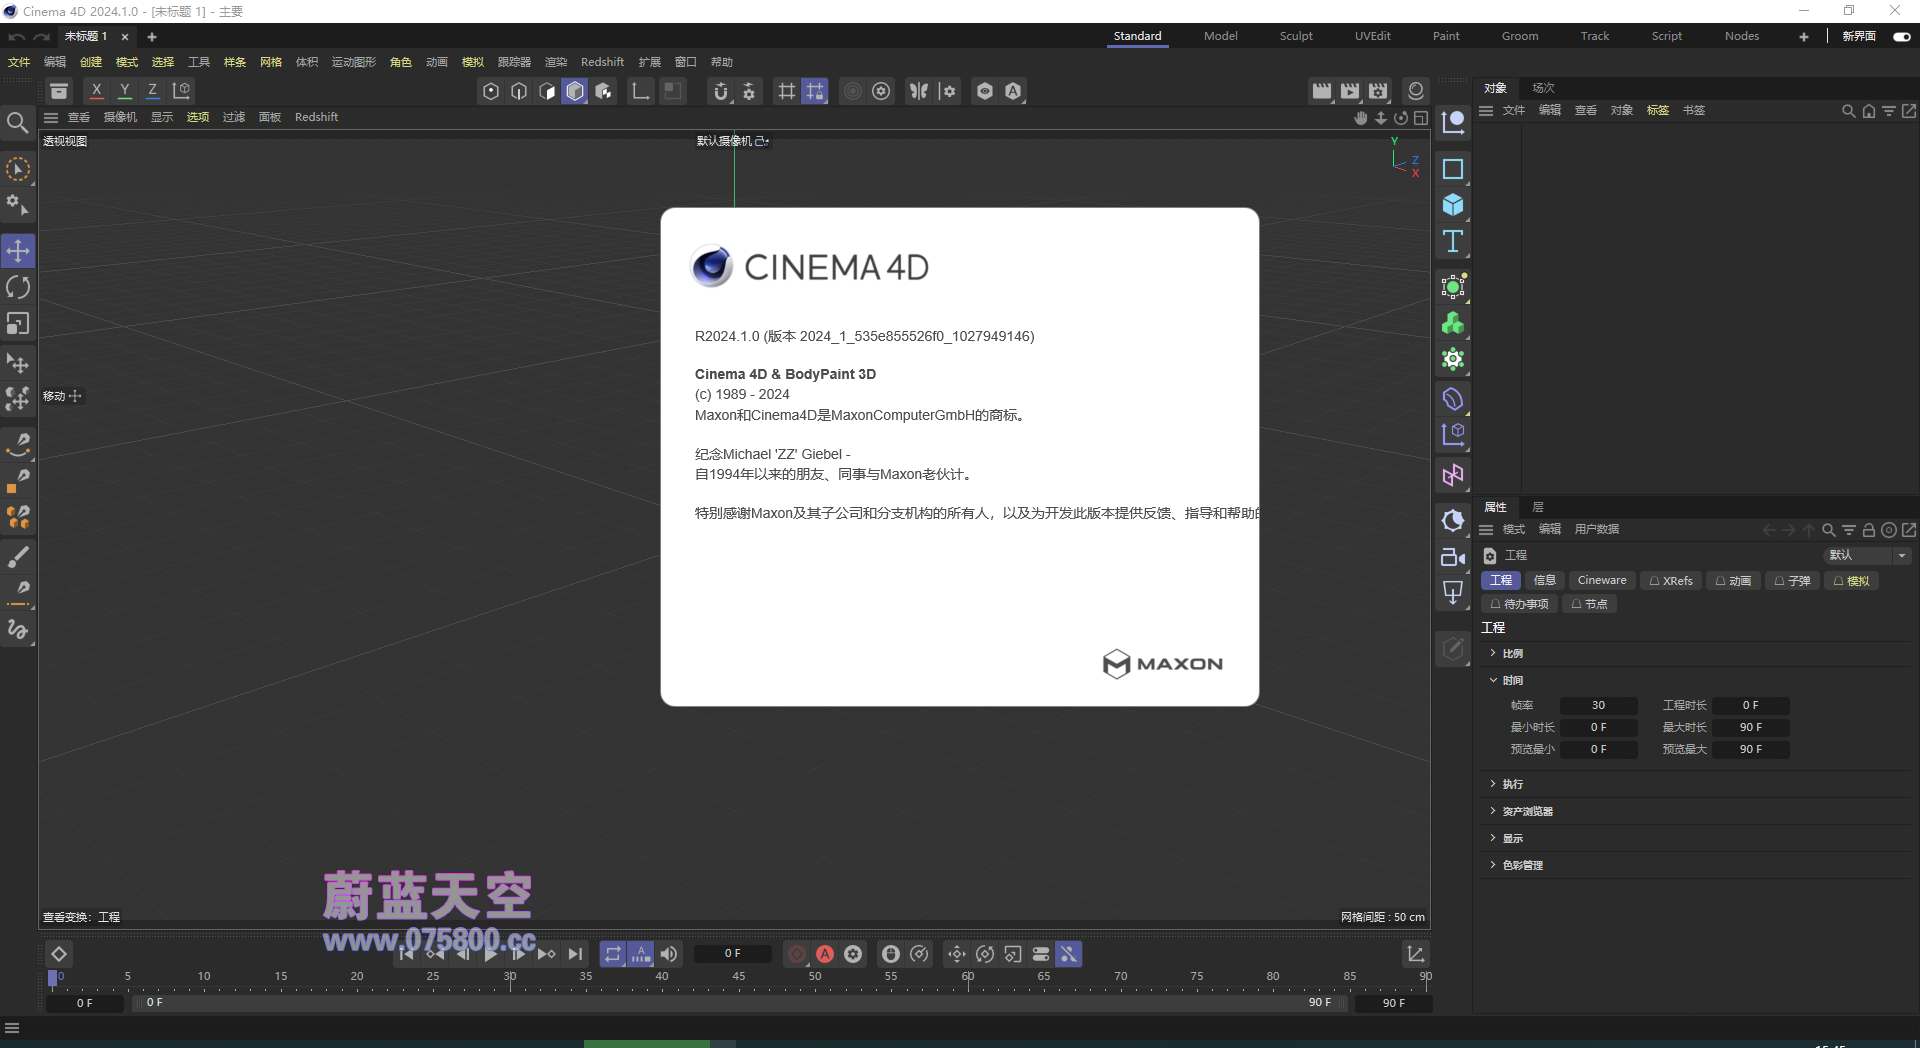Image resolution: width=1920 pixels, height=1048 pixels.
Task: Toggle loop playback mode
Action: pos(613,954)
